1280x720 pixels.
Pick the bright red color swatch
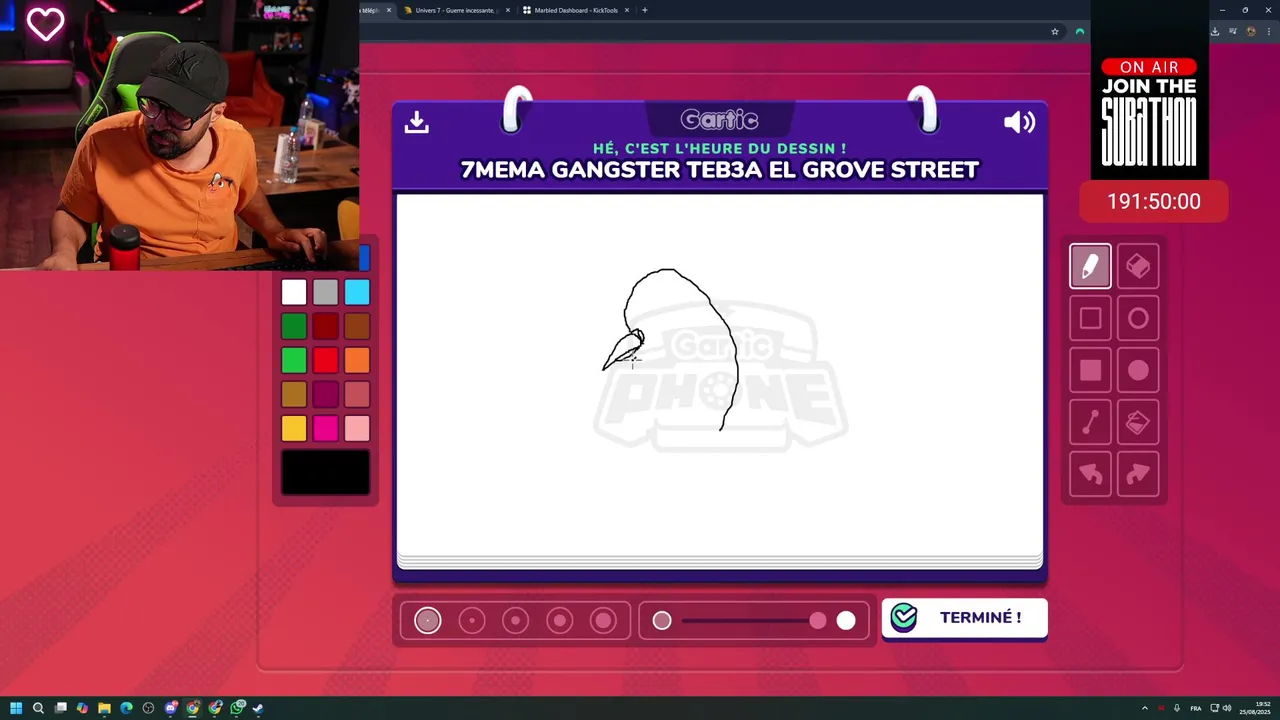(x=325, y=360)
